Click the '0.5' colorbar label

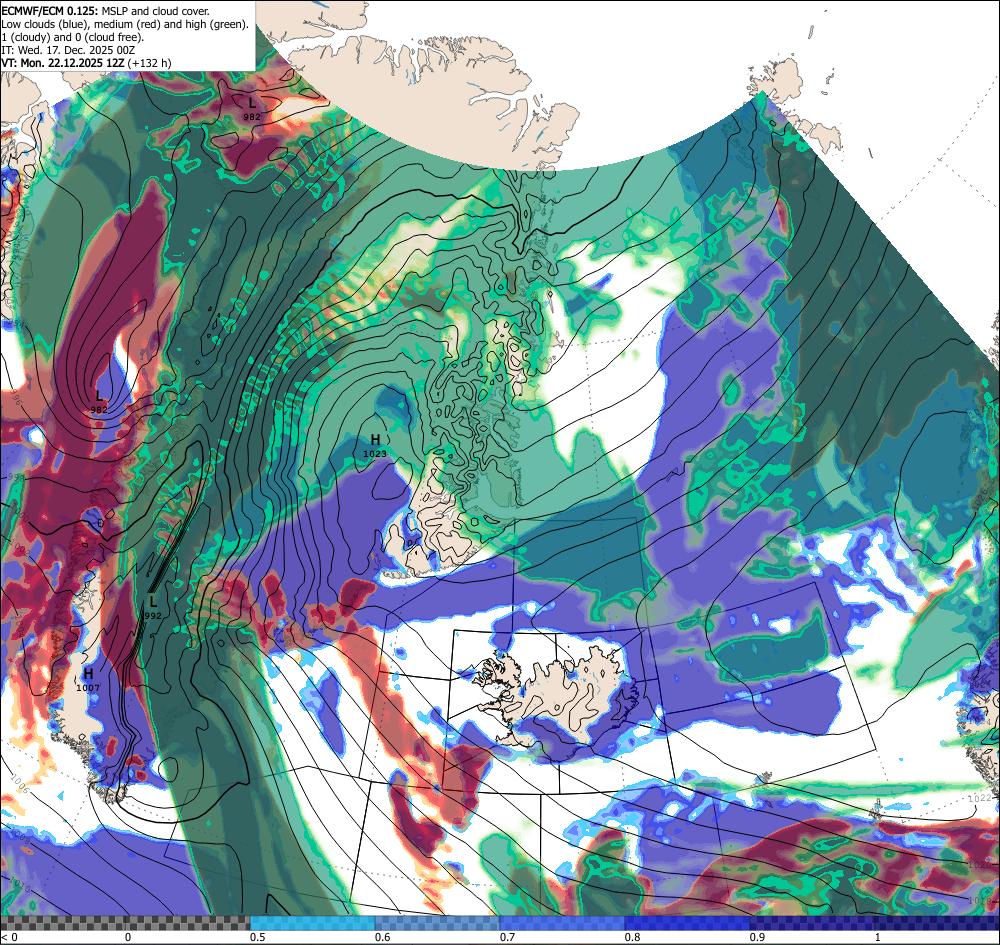pyautogui.click(x=258, y=937)
